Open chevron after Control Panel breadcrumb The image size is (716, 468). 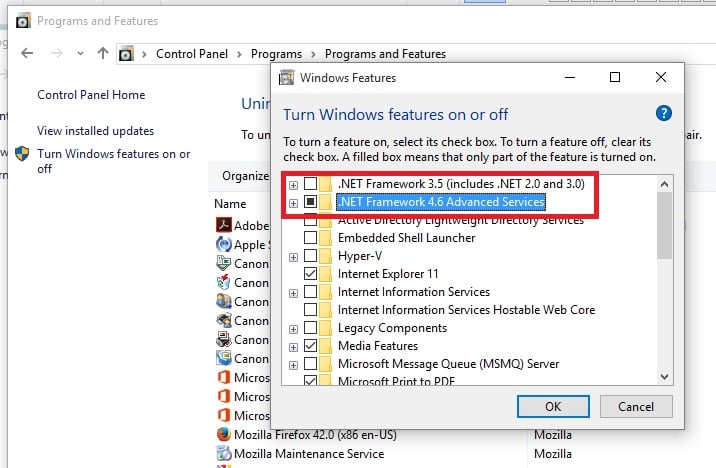coord(239,54)
